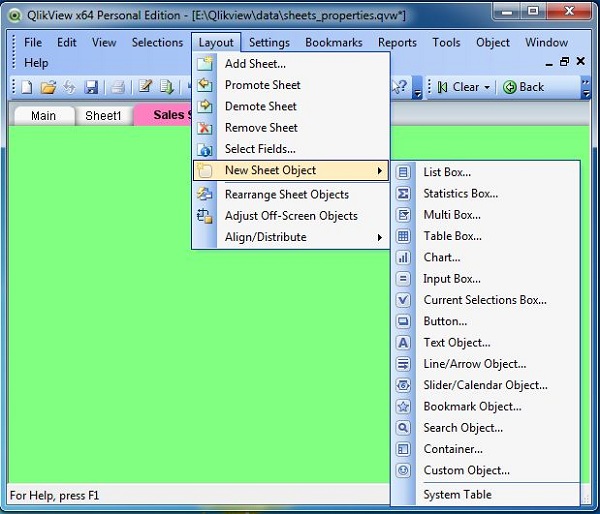This screenshot has width=600, height=514.
Task: Click the Chart bar icon
Action: (x=403, y=257)
